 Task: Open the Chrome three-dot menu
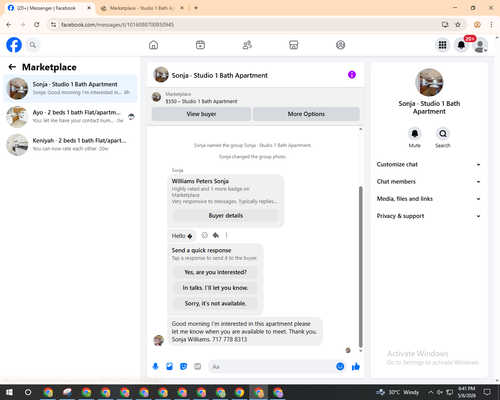point(491,25)
